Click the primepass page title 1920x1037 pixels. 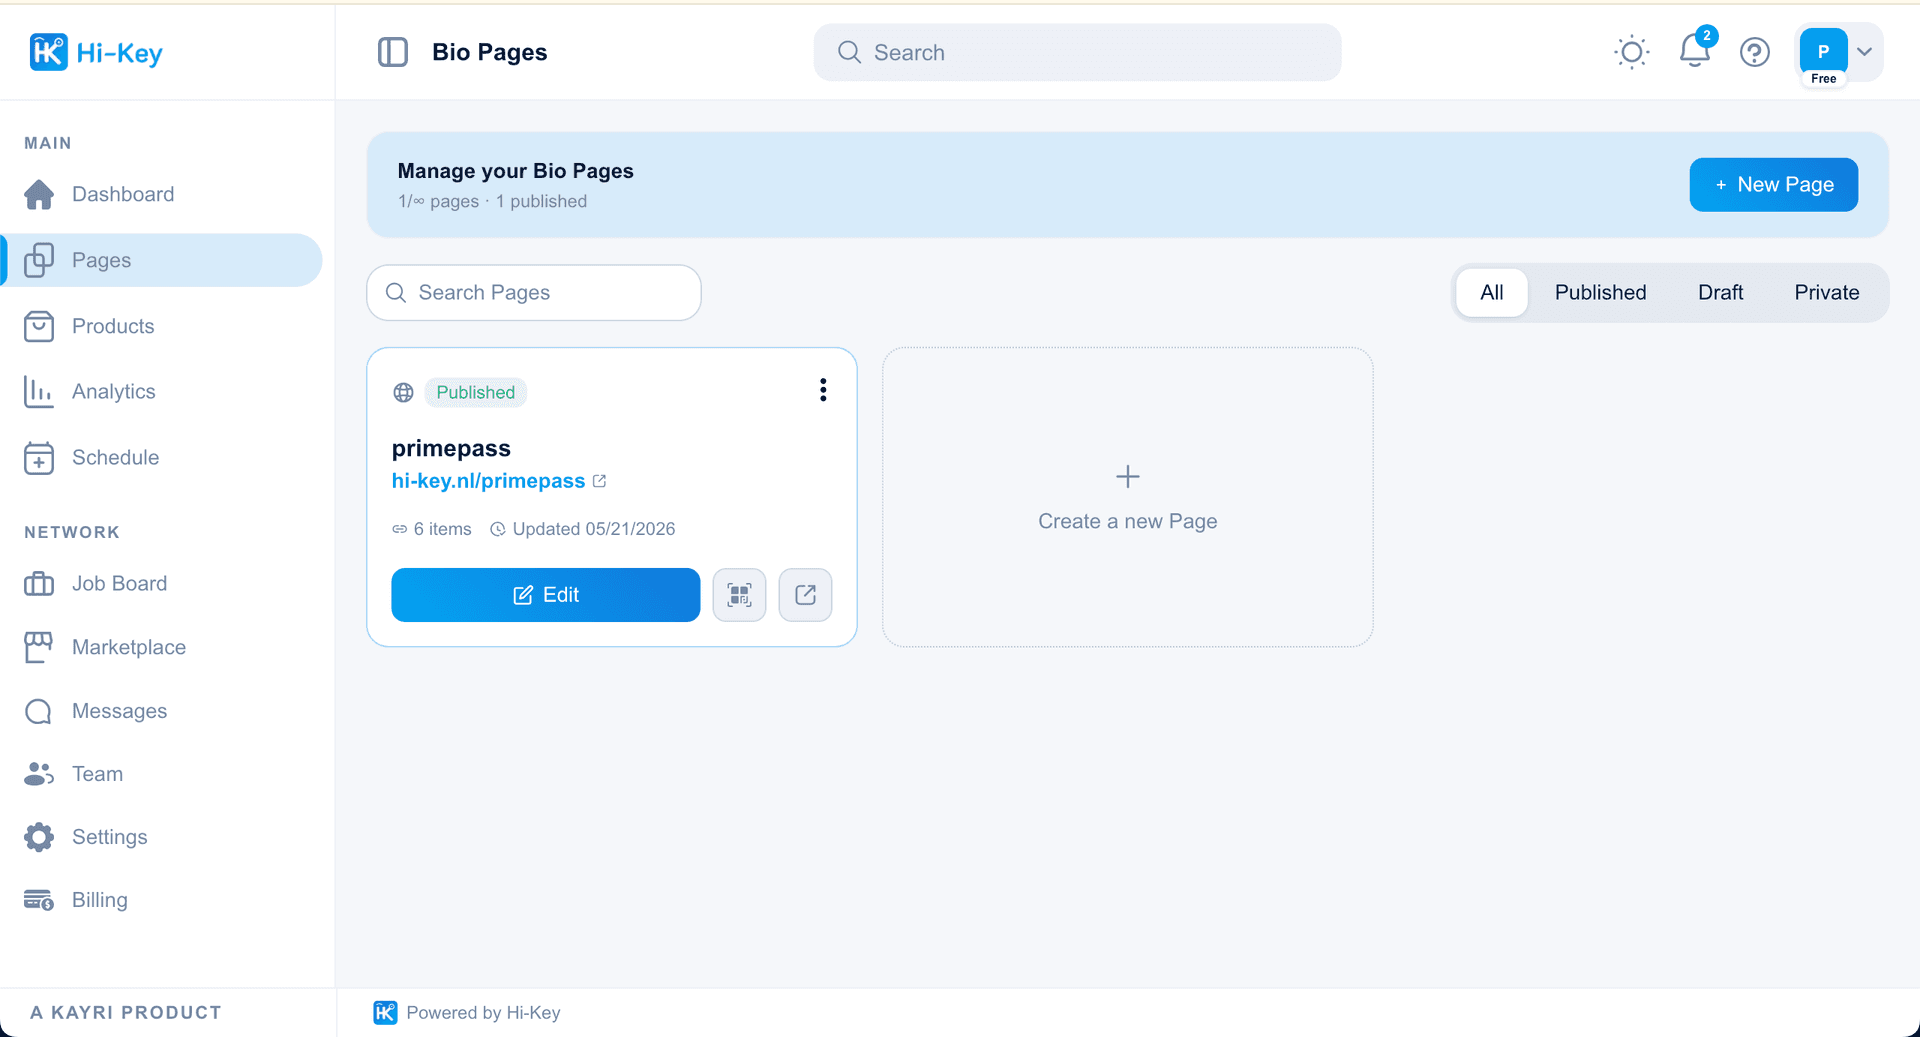(x=451, y=448)
